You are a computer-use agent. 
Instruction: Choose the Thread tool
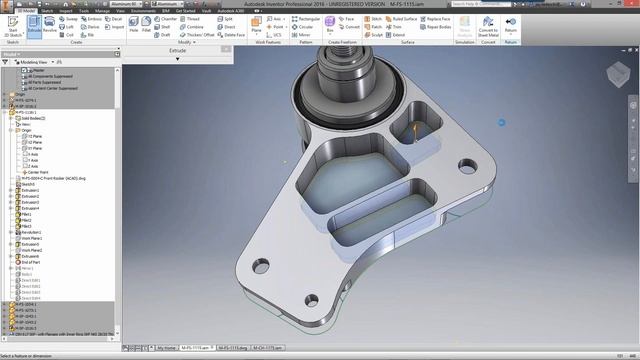click(x=190, y=19)
